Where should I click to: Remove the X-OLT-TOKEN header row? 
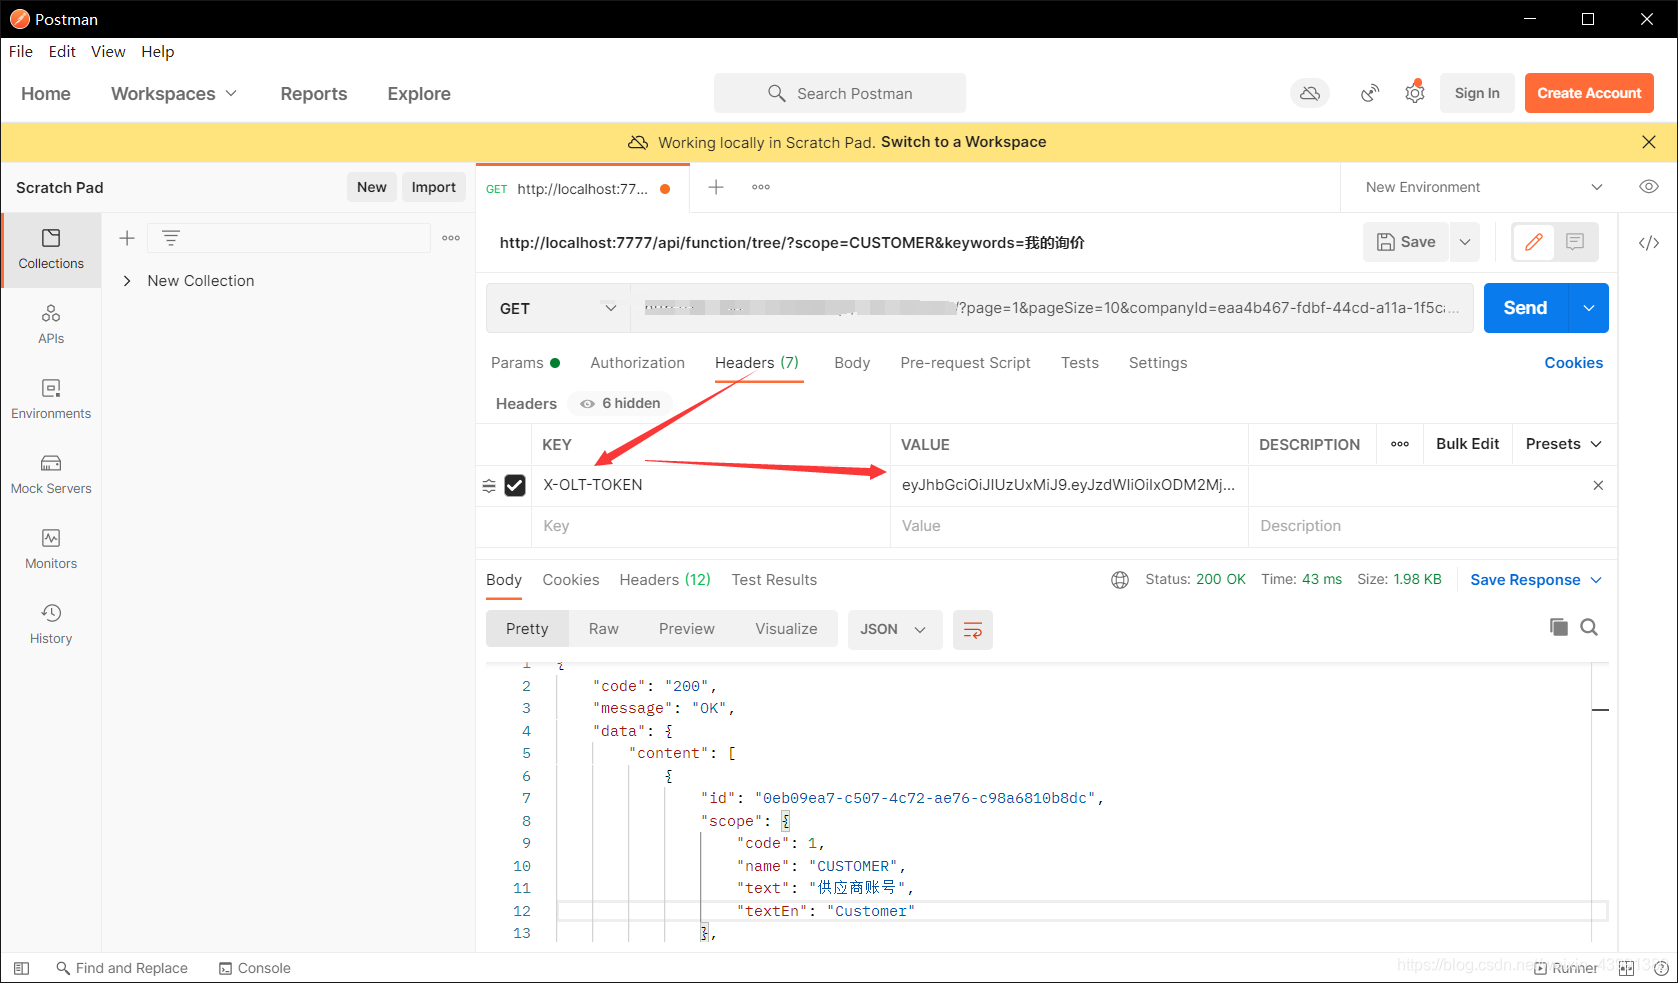tap(1598, 485)
